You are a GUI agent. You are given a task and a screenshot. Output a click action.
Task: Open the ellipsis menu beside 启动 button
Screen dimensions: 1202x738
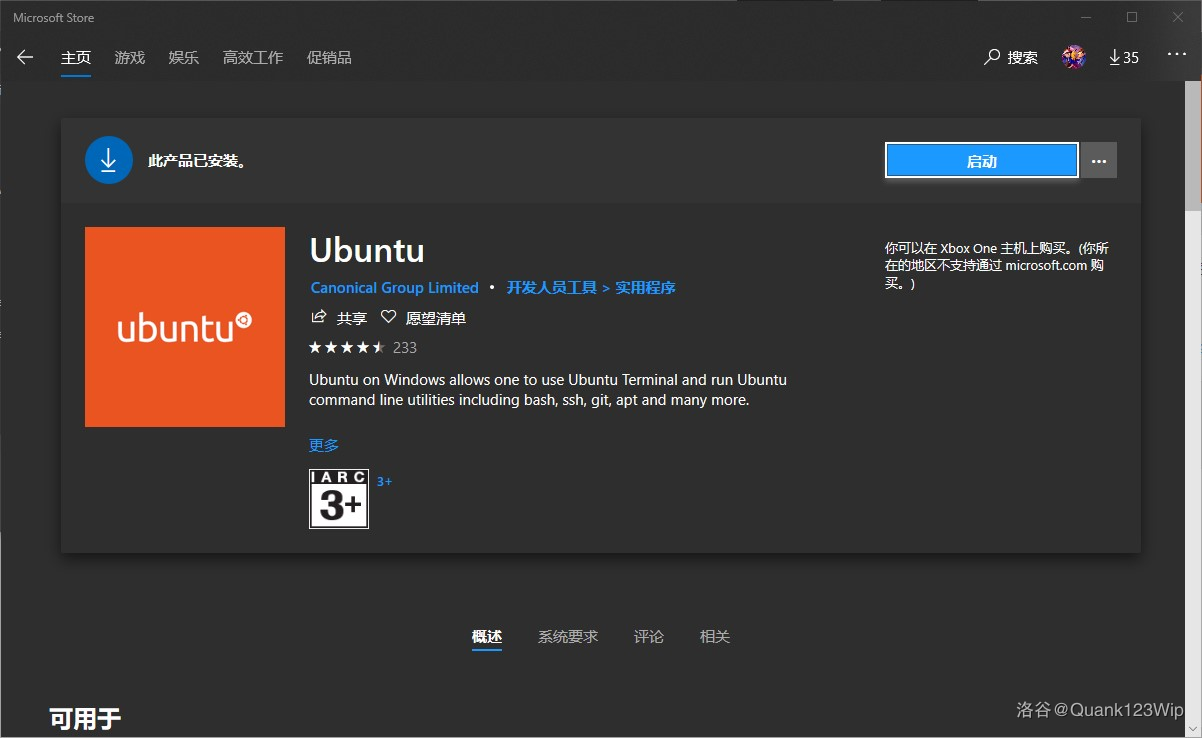click(x=1098, y=160)
